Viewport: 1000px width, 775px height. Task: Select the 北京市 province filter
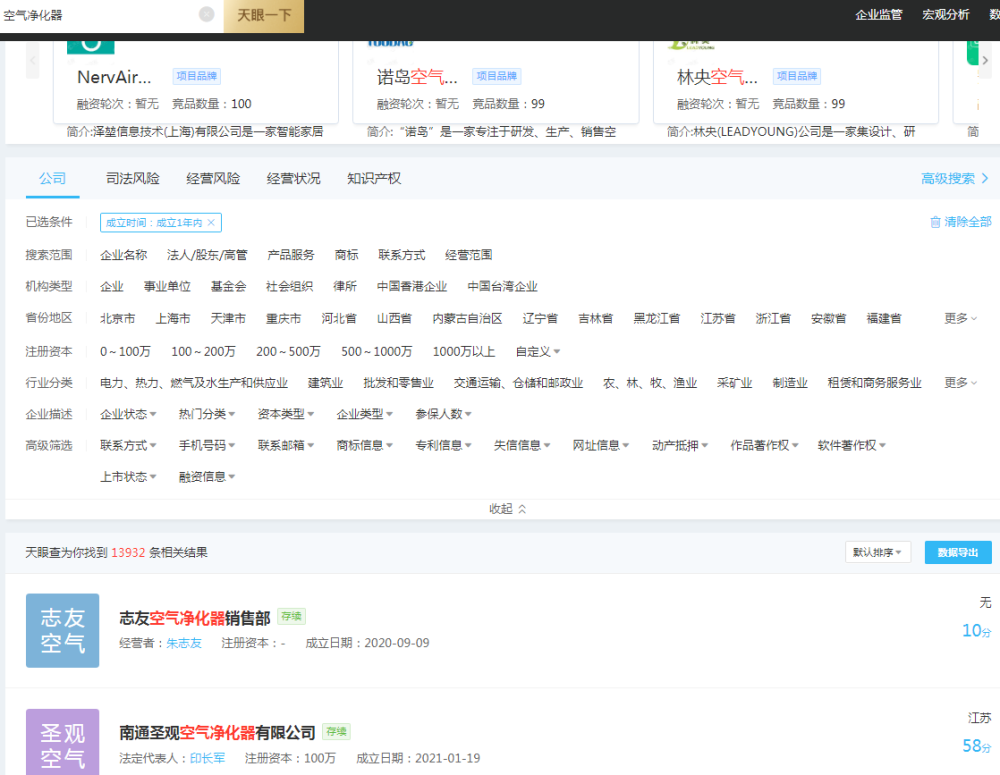(117, 318)
